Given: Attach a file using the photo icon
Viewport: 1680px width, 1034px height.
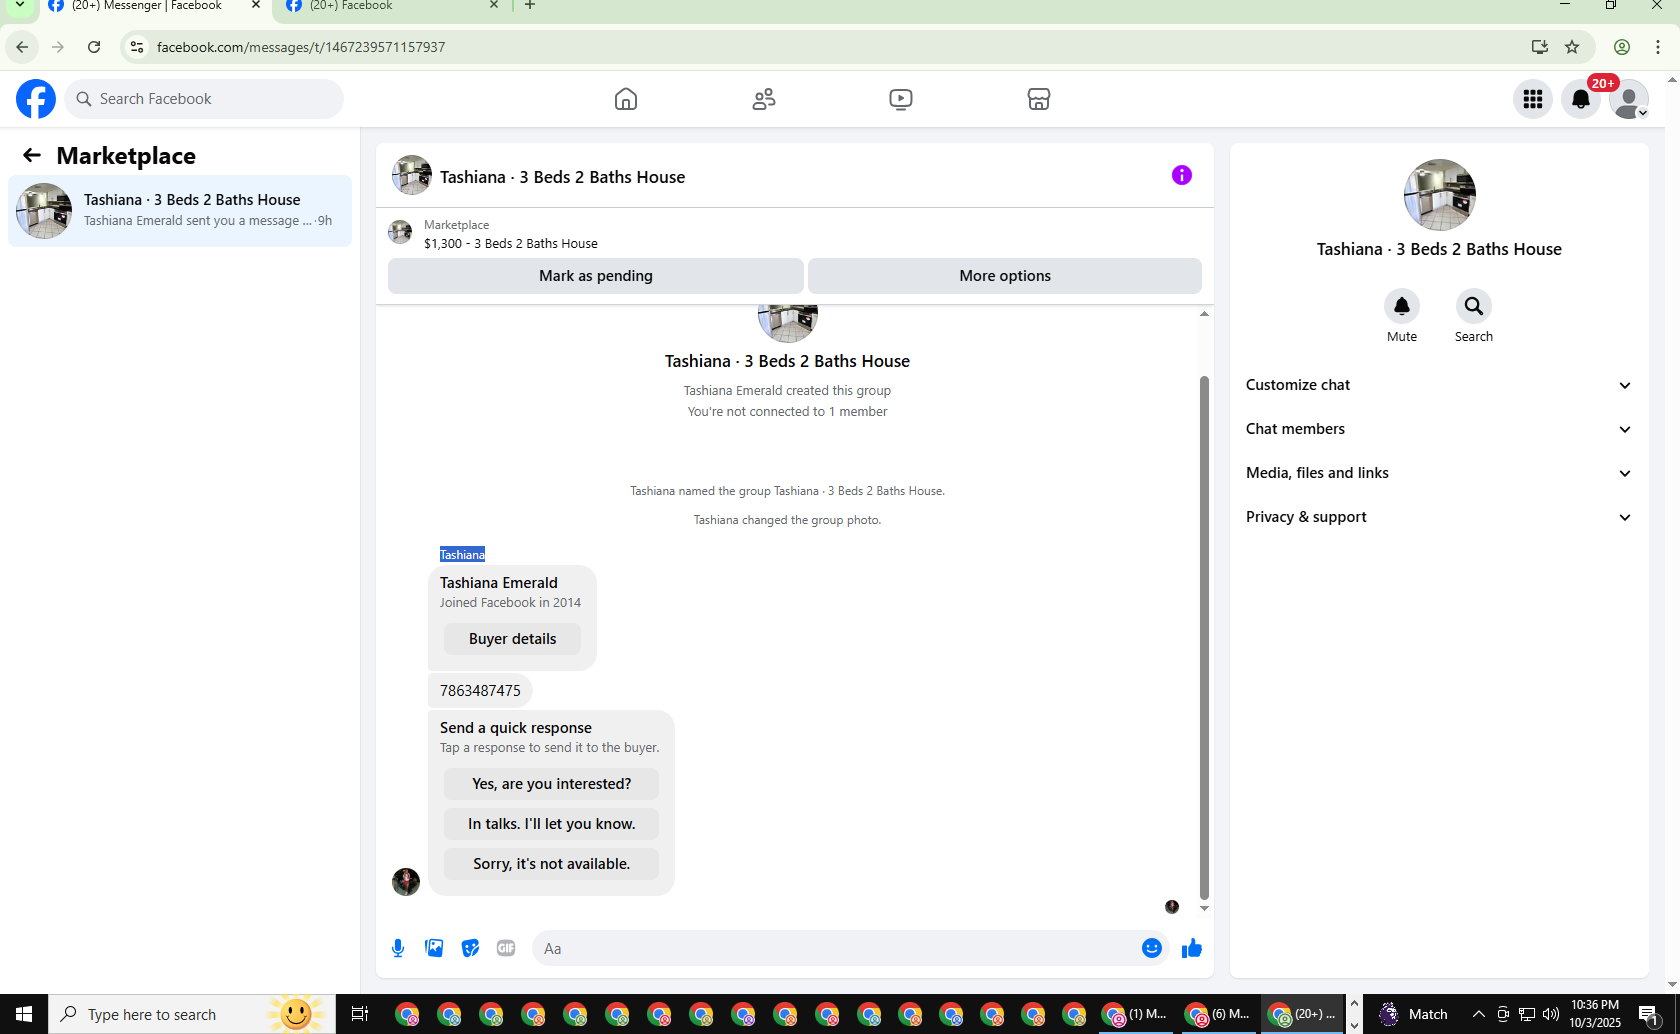Looking at the screenshot, I should click(434, 948).
